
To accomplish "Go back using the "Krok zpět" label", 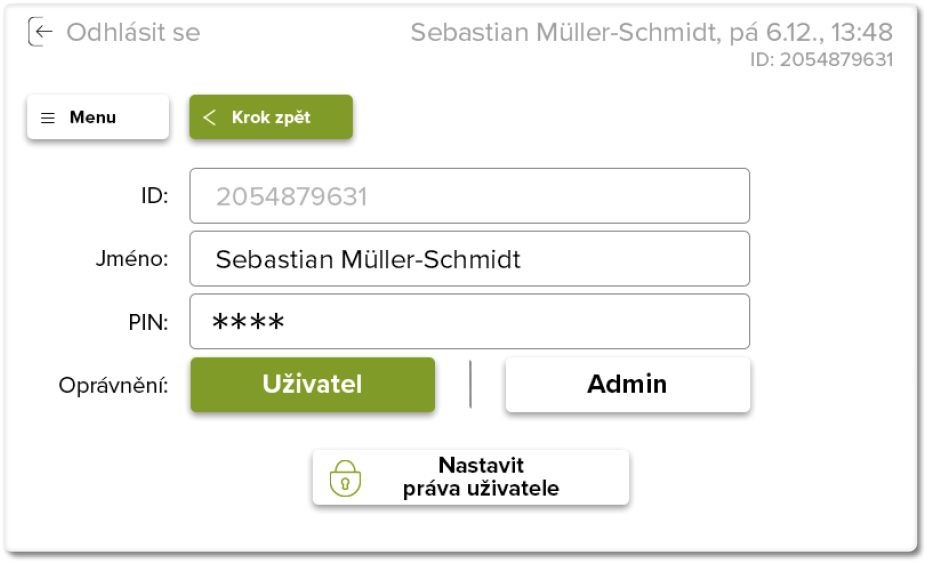I will tap(271, 118).
